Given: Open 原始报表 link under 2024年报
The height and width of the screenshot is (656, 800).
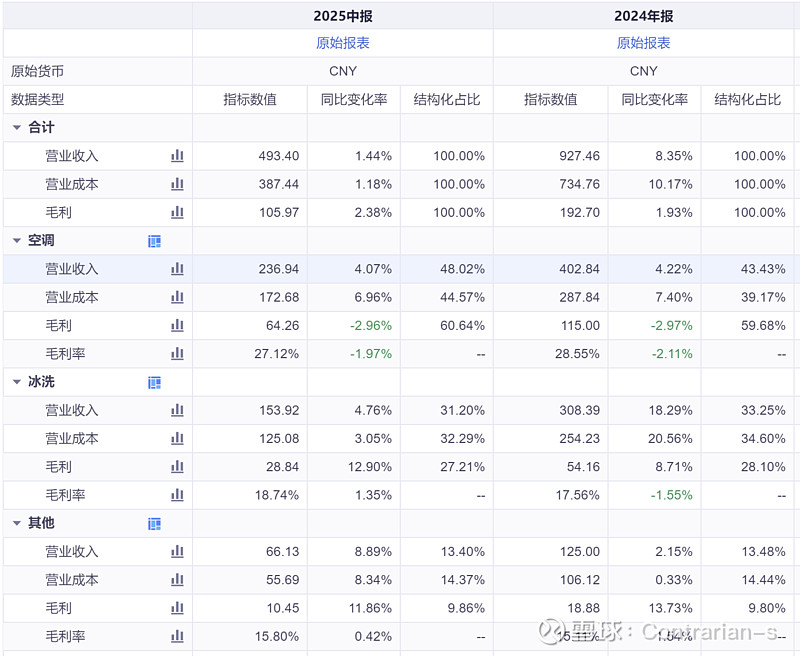Looking at the screenshot, I should click(x=644, y=43).
